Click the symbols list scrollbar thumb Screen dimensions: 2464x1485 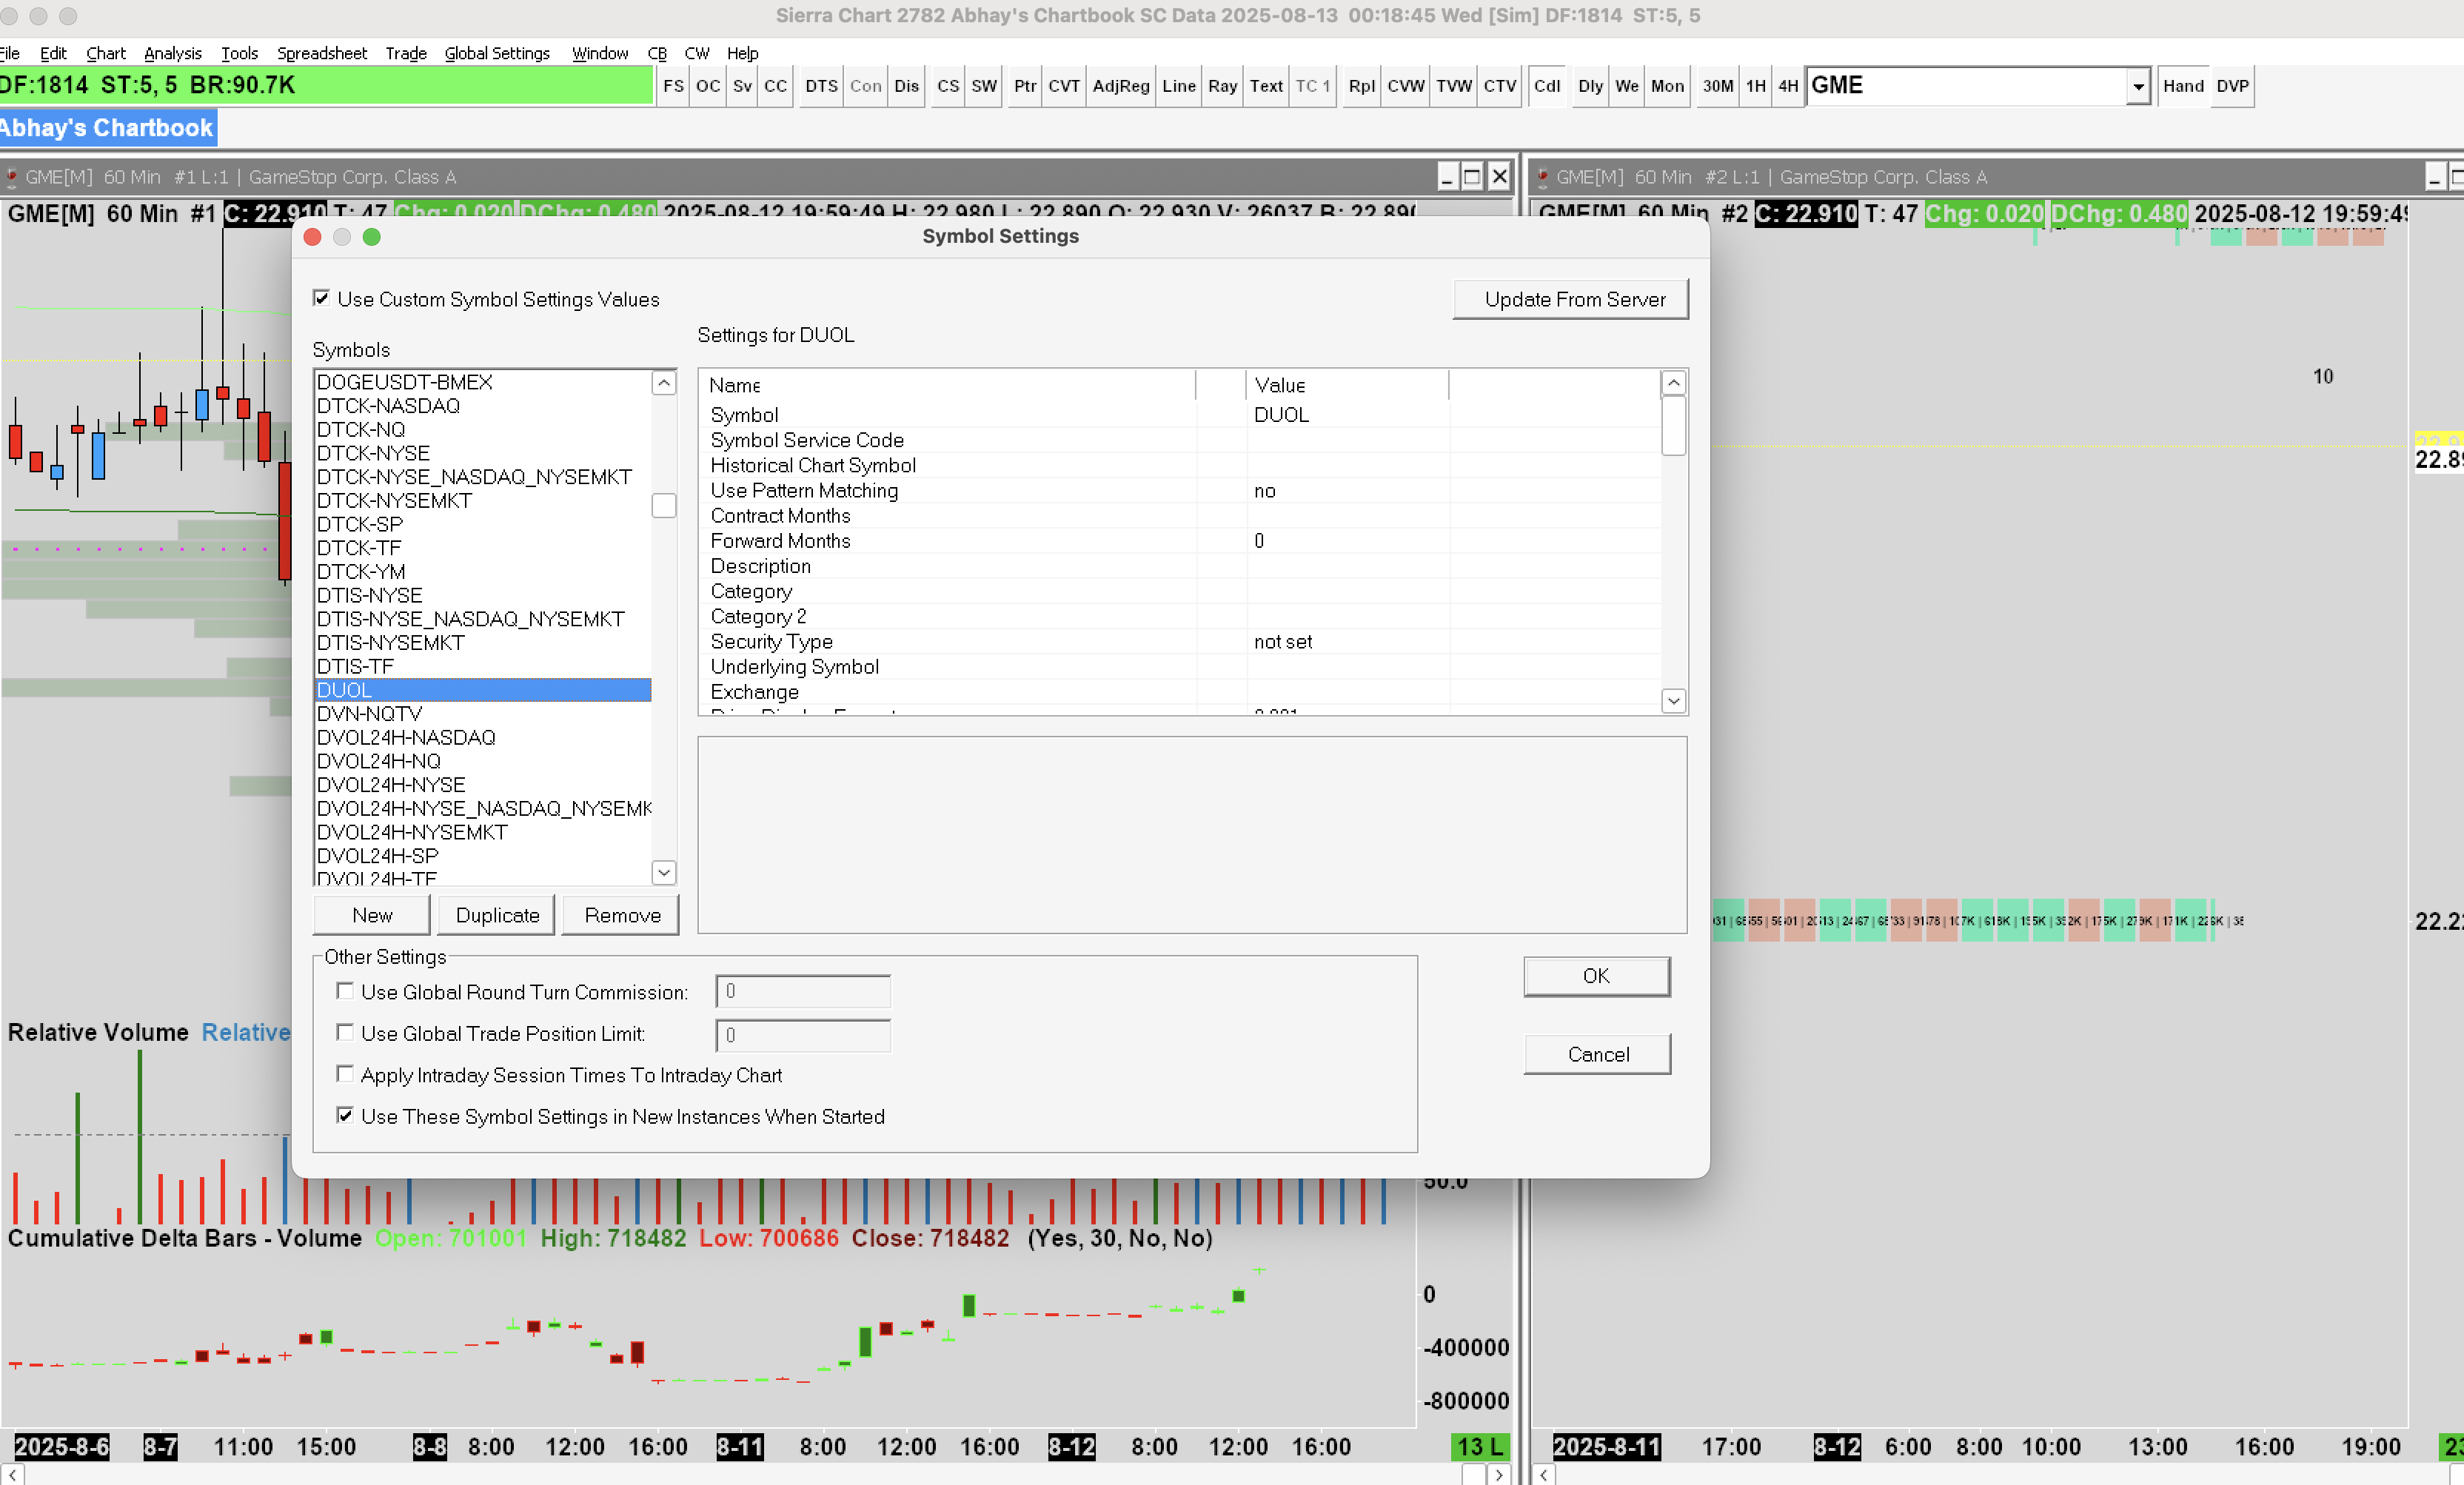tap(664, 506)
